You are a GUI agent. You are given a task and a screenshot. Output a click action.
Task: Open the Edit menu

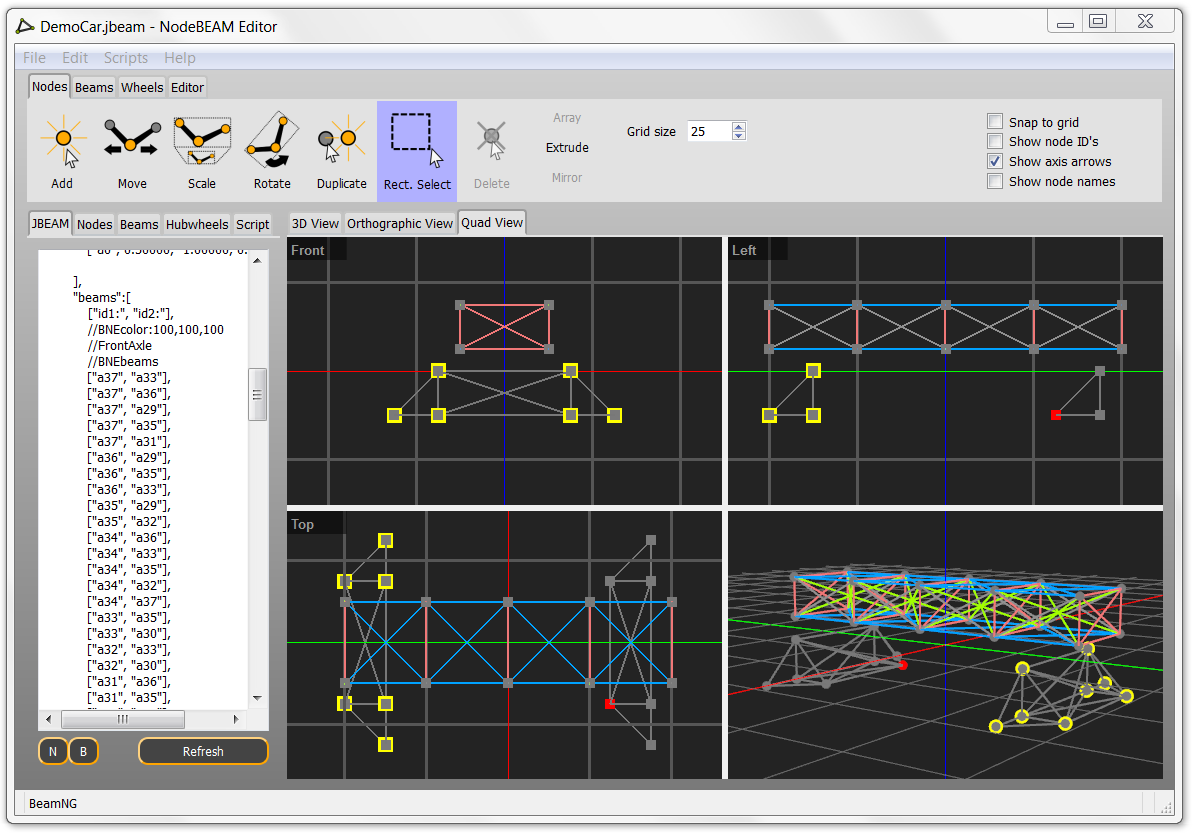click(75, 58)
